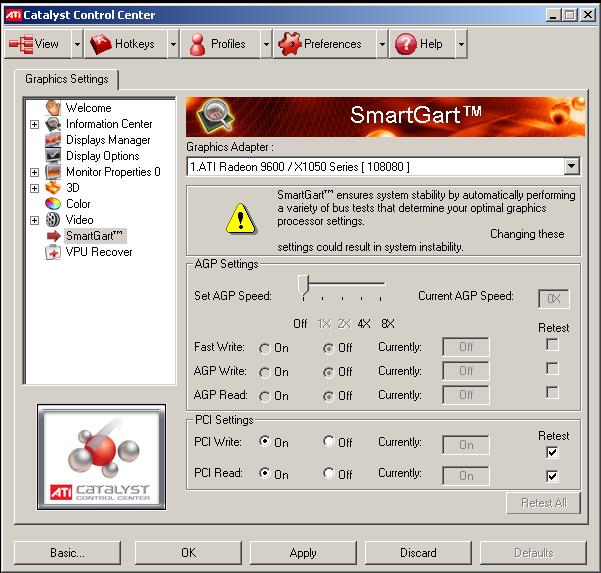Click the VPU Recover first-aid icon
601x573 pixels.
(53, 252)
